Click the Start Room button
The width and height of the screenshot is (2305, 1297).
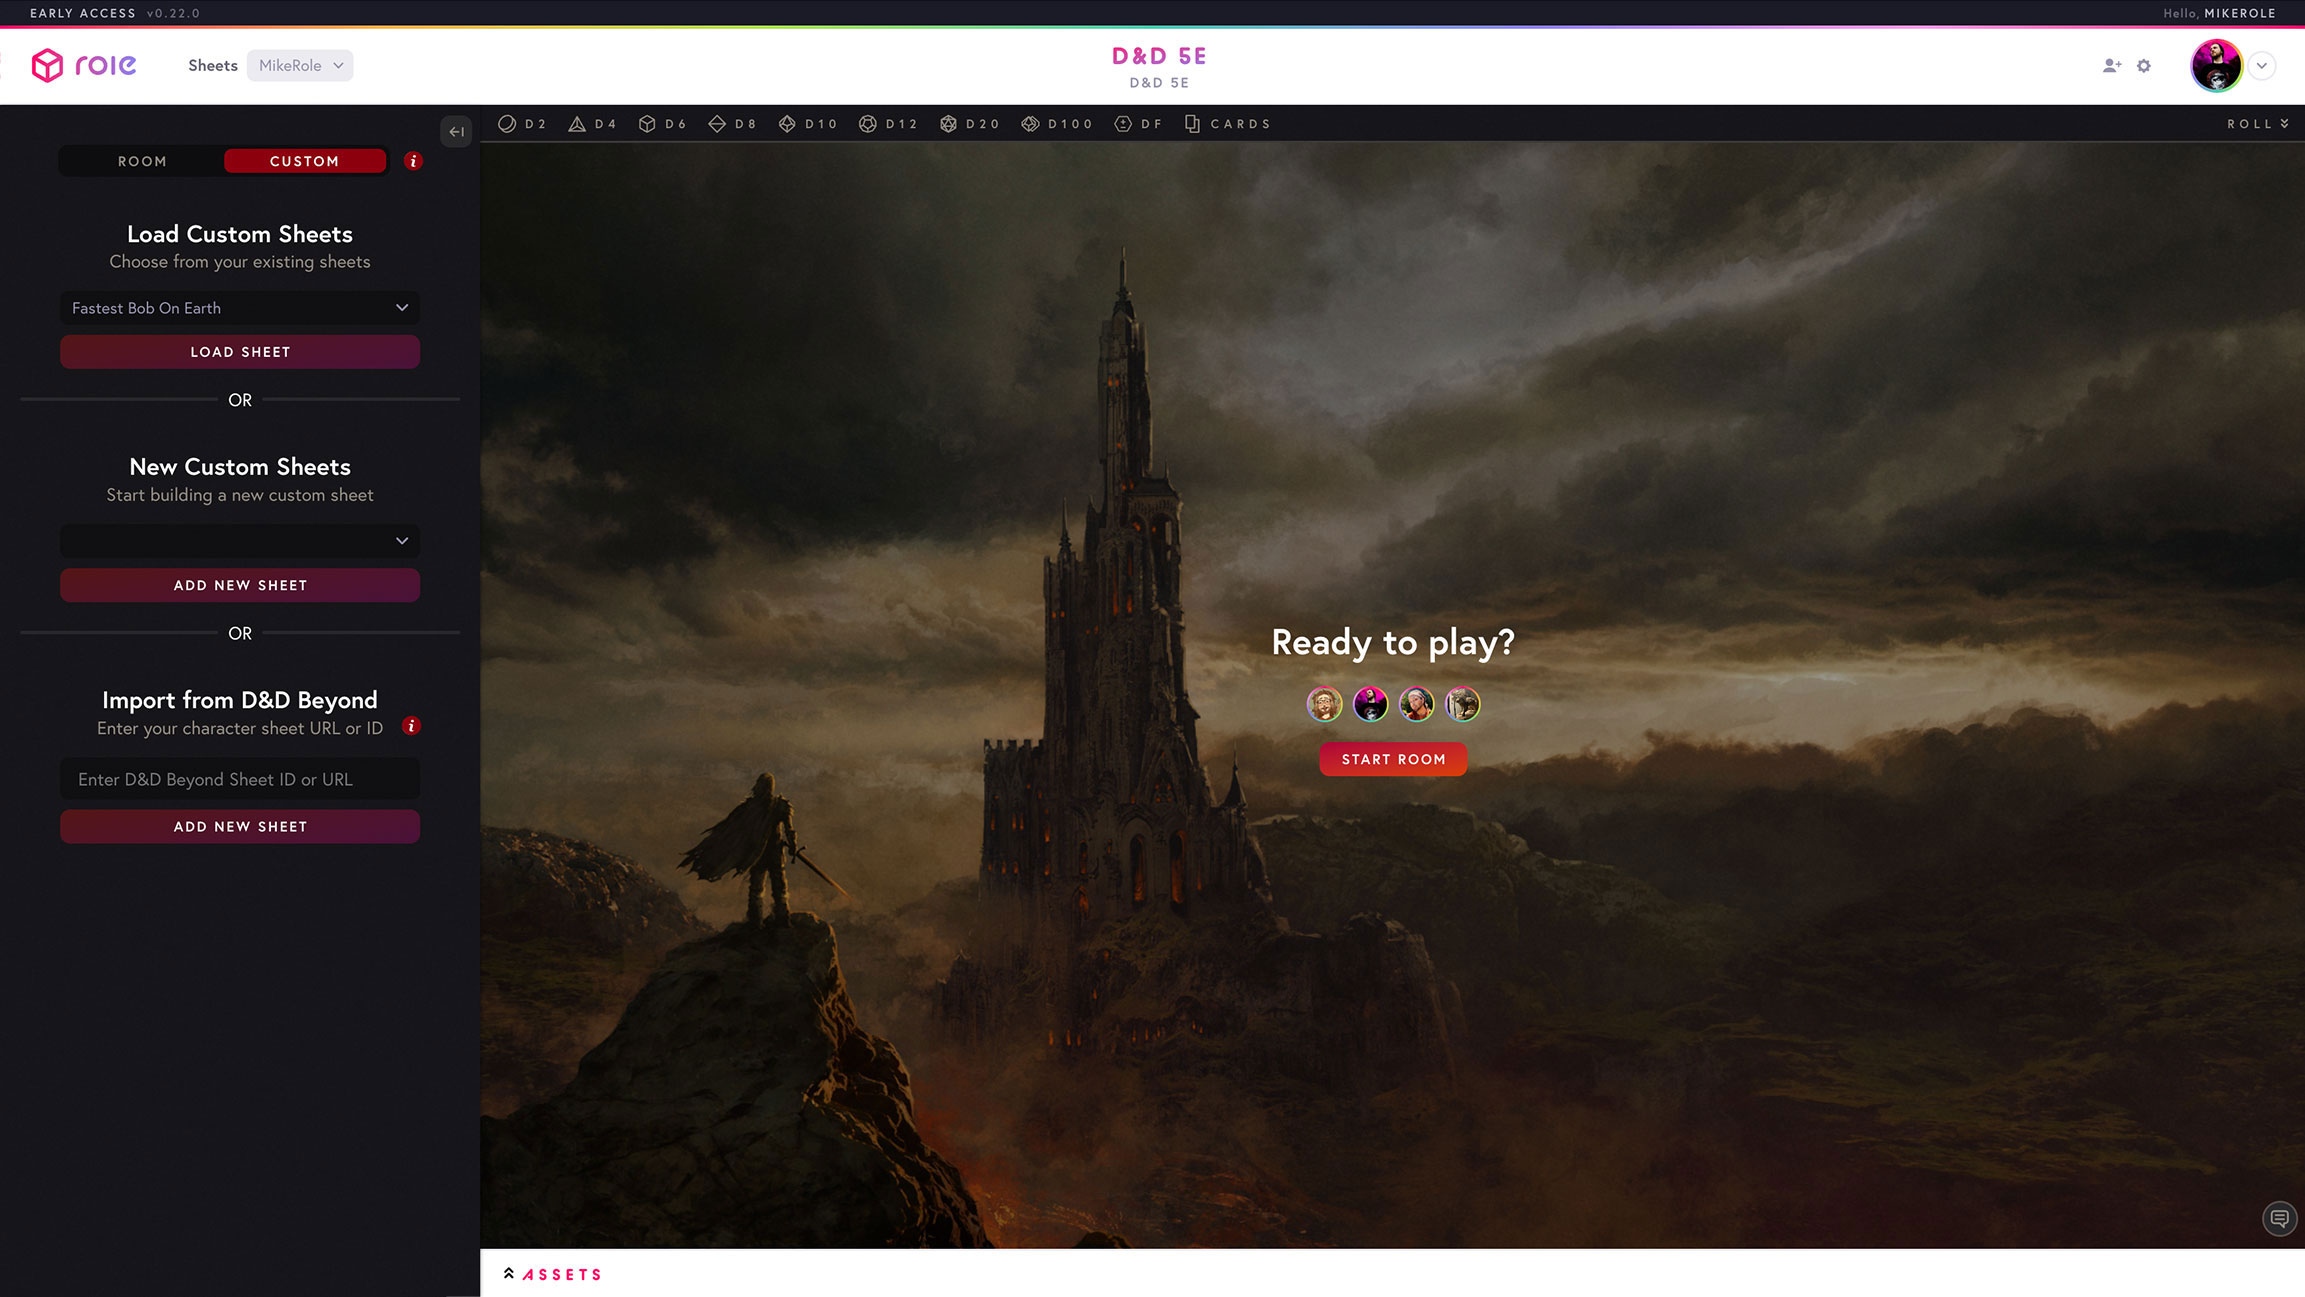coord(1393,759)
